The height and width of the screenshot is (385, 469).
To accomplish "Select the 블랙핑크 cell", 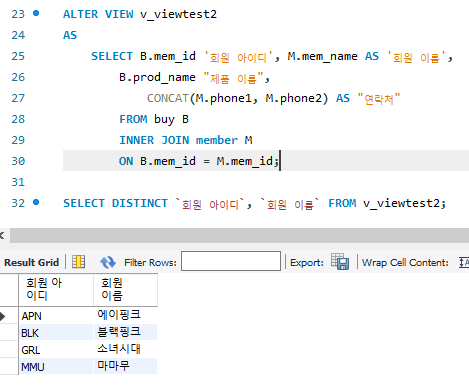I will click(x=125, y=332).
